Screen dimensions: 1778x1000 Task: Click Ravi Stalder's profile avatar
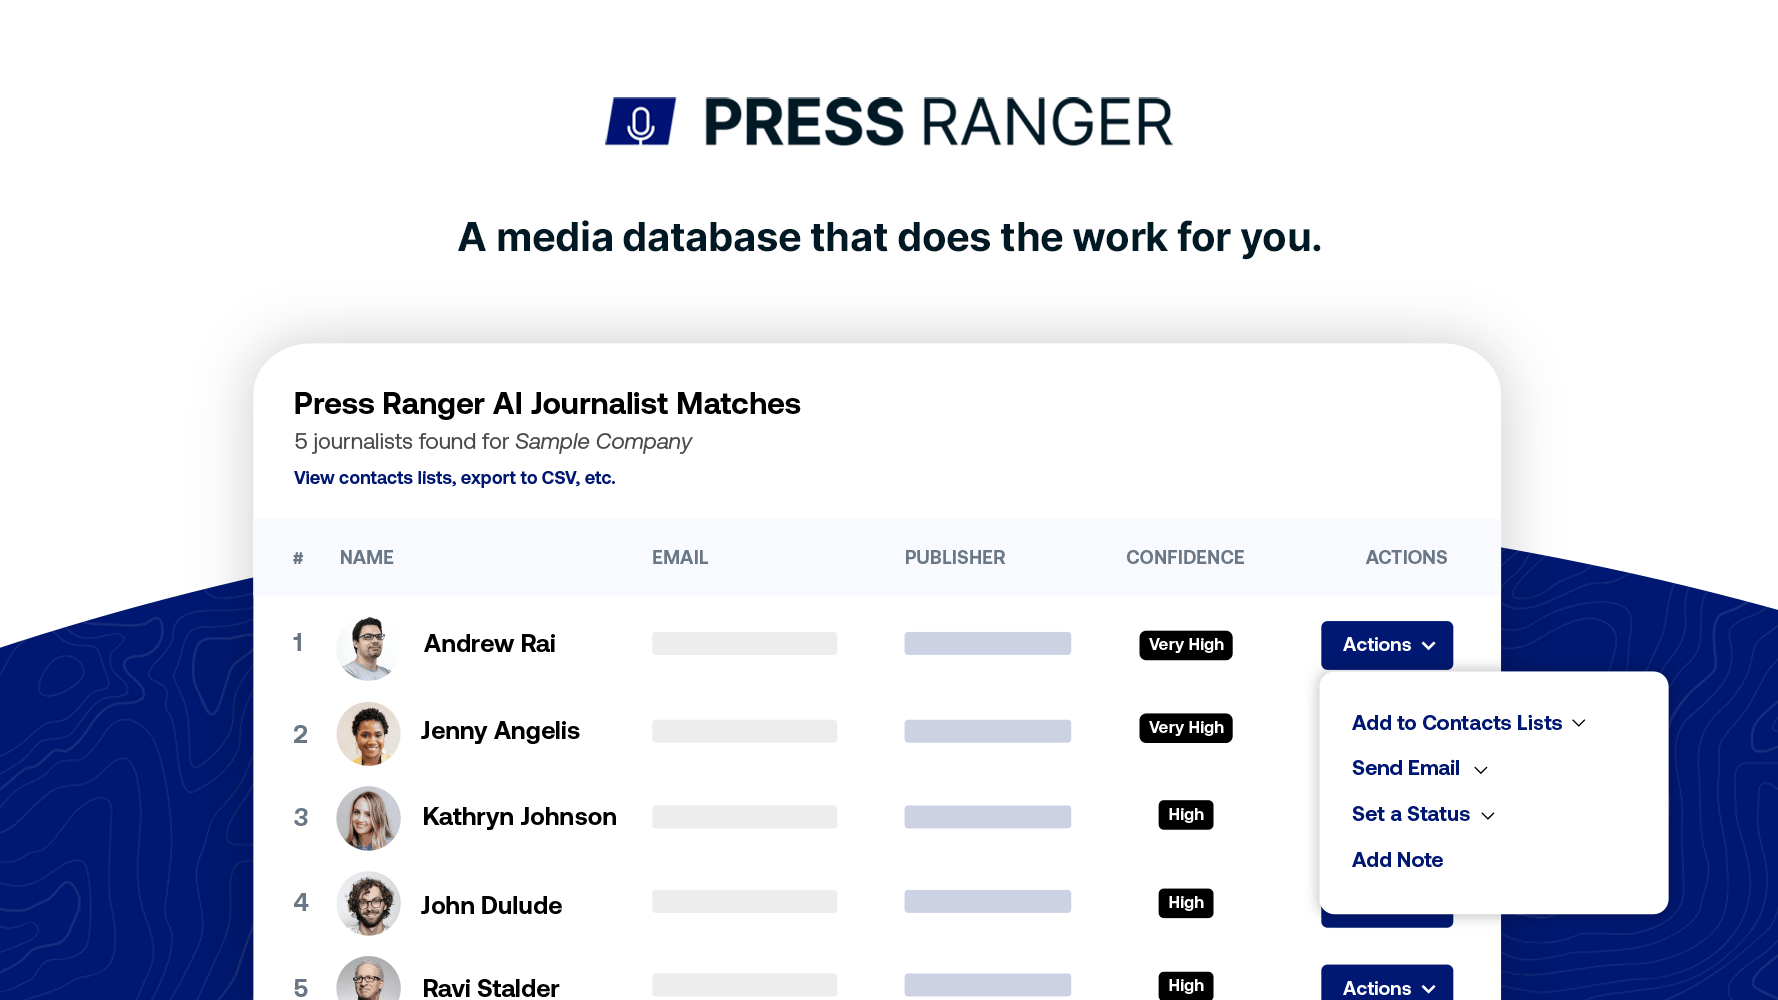368,983
